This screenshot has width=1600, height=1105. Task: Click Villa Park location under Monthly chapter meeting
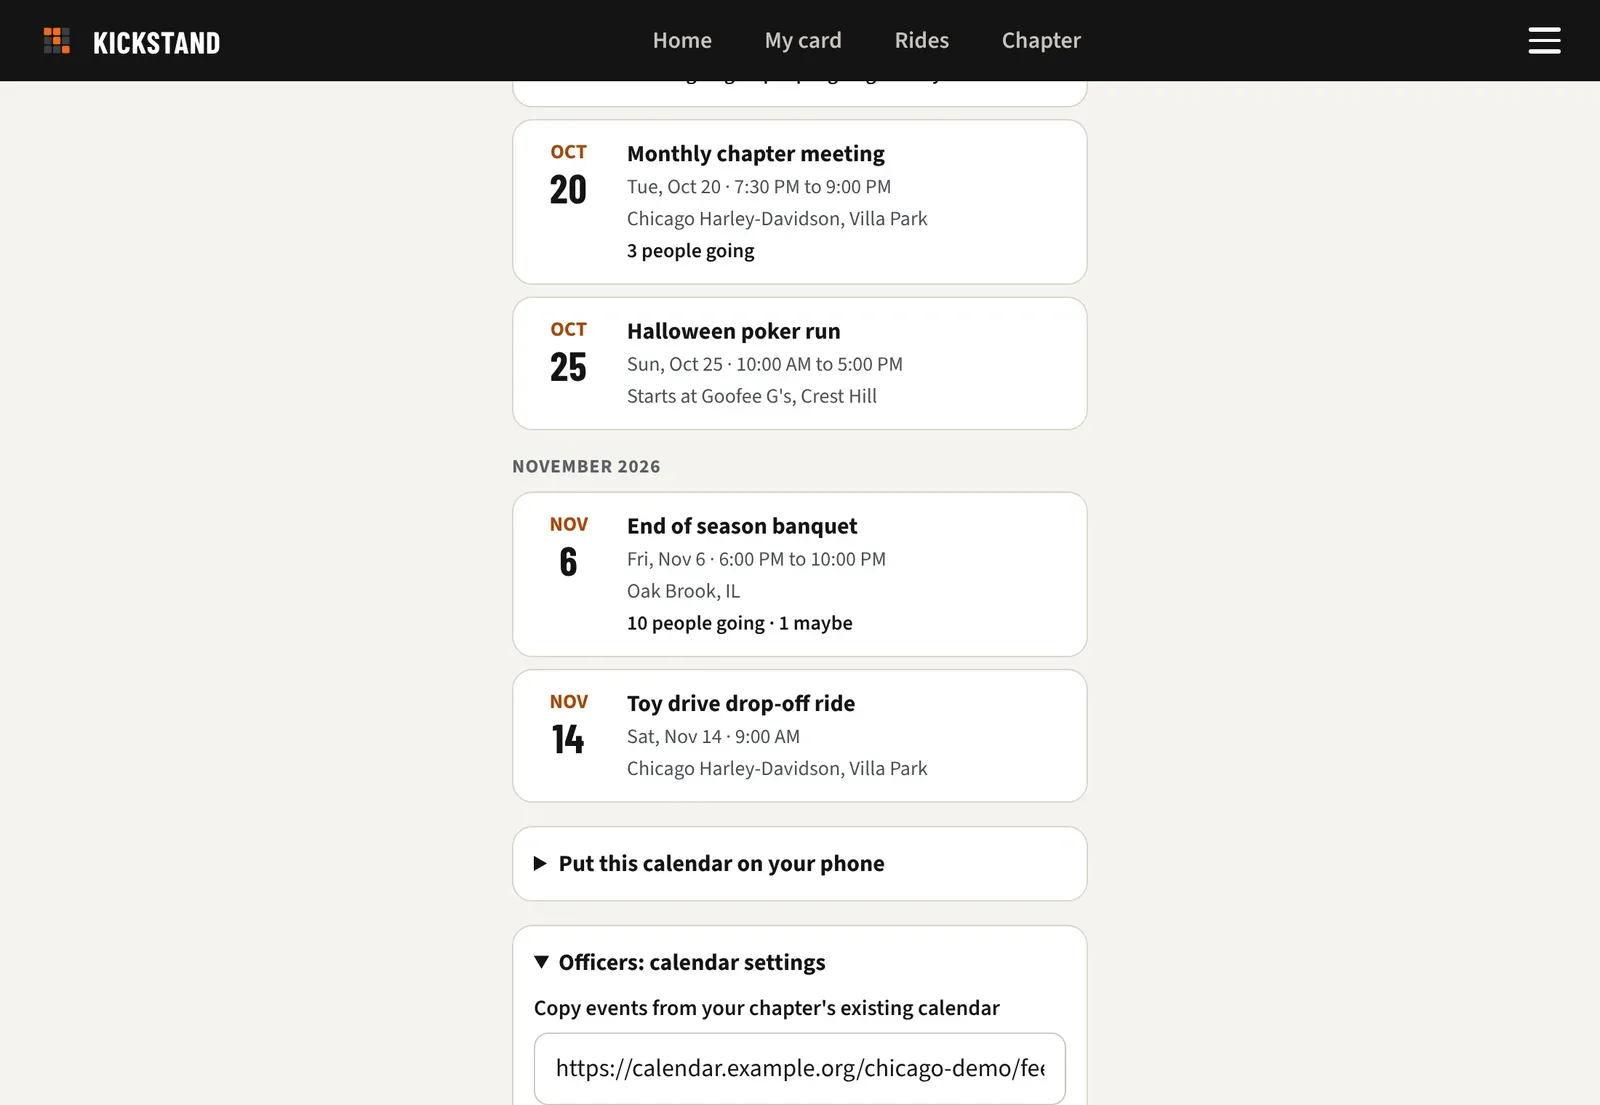[777, 219]
